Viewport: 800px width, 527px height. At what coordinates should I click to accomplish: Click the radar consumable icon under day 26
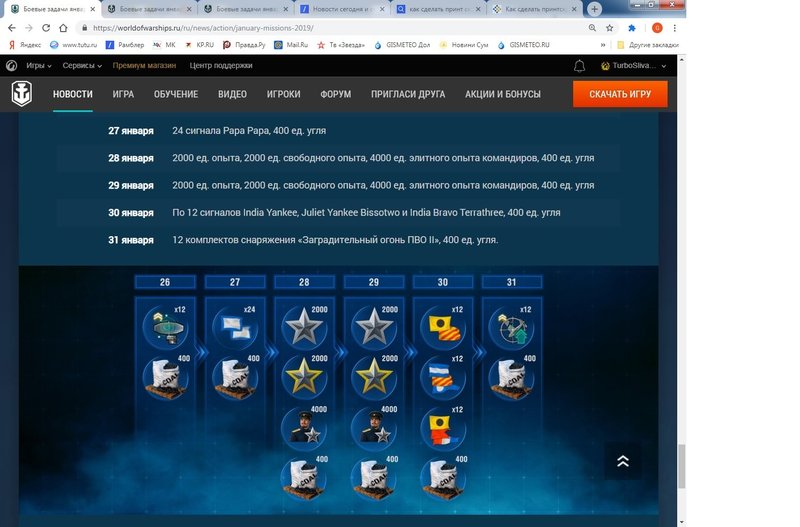(x=166, y=327)
